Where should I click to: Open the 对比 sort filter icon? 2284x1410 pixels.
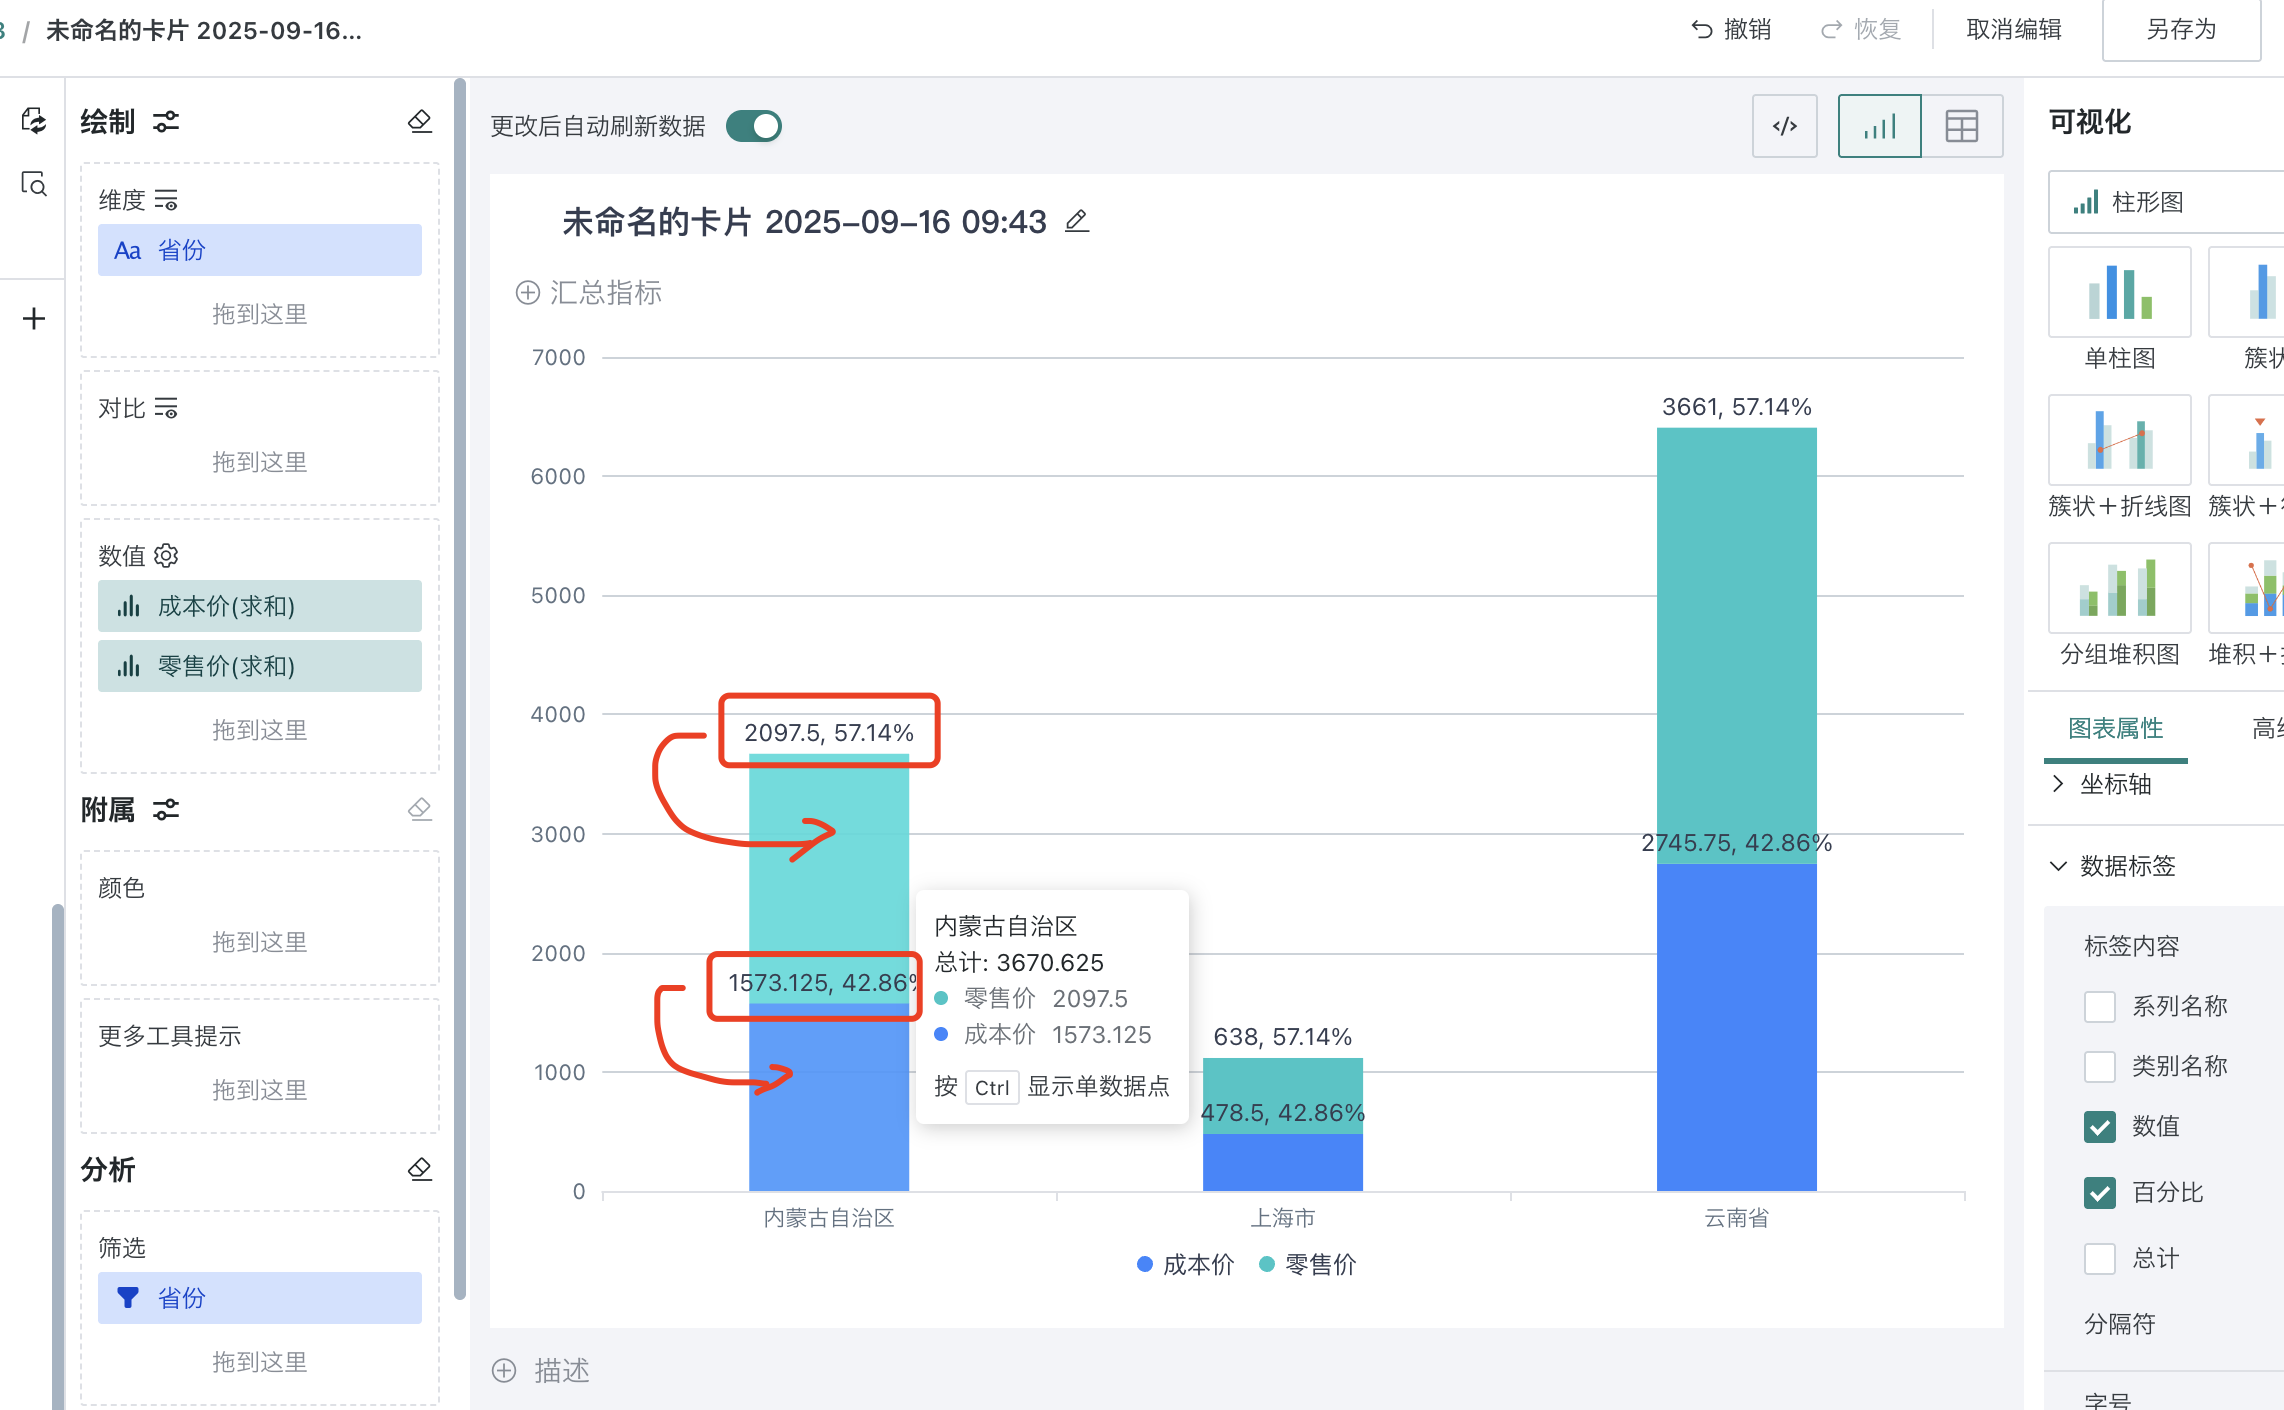pos(166,408)
